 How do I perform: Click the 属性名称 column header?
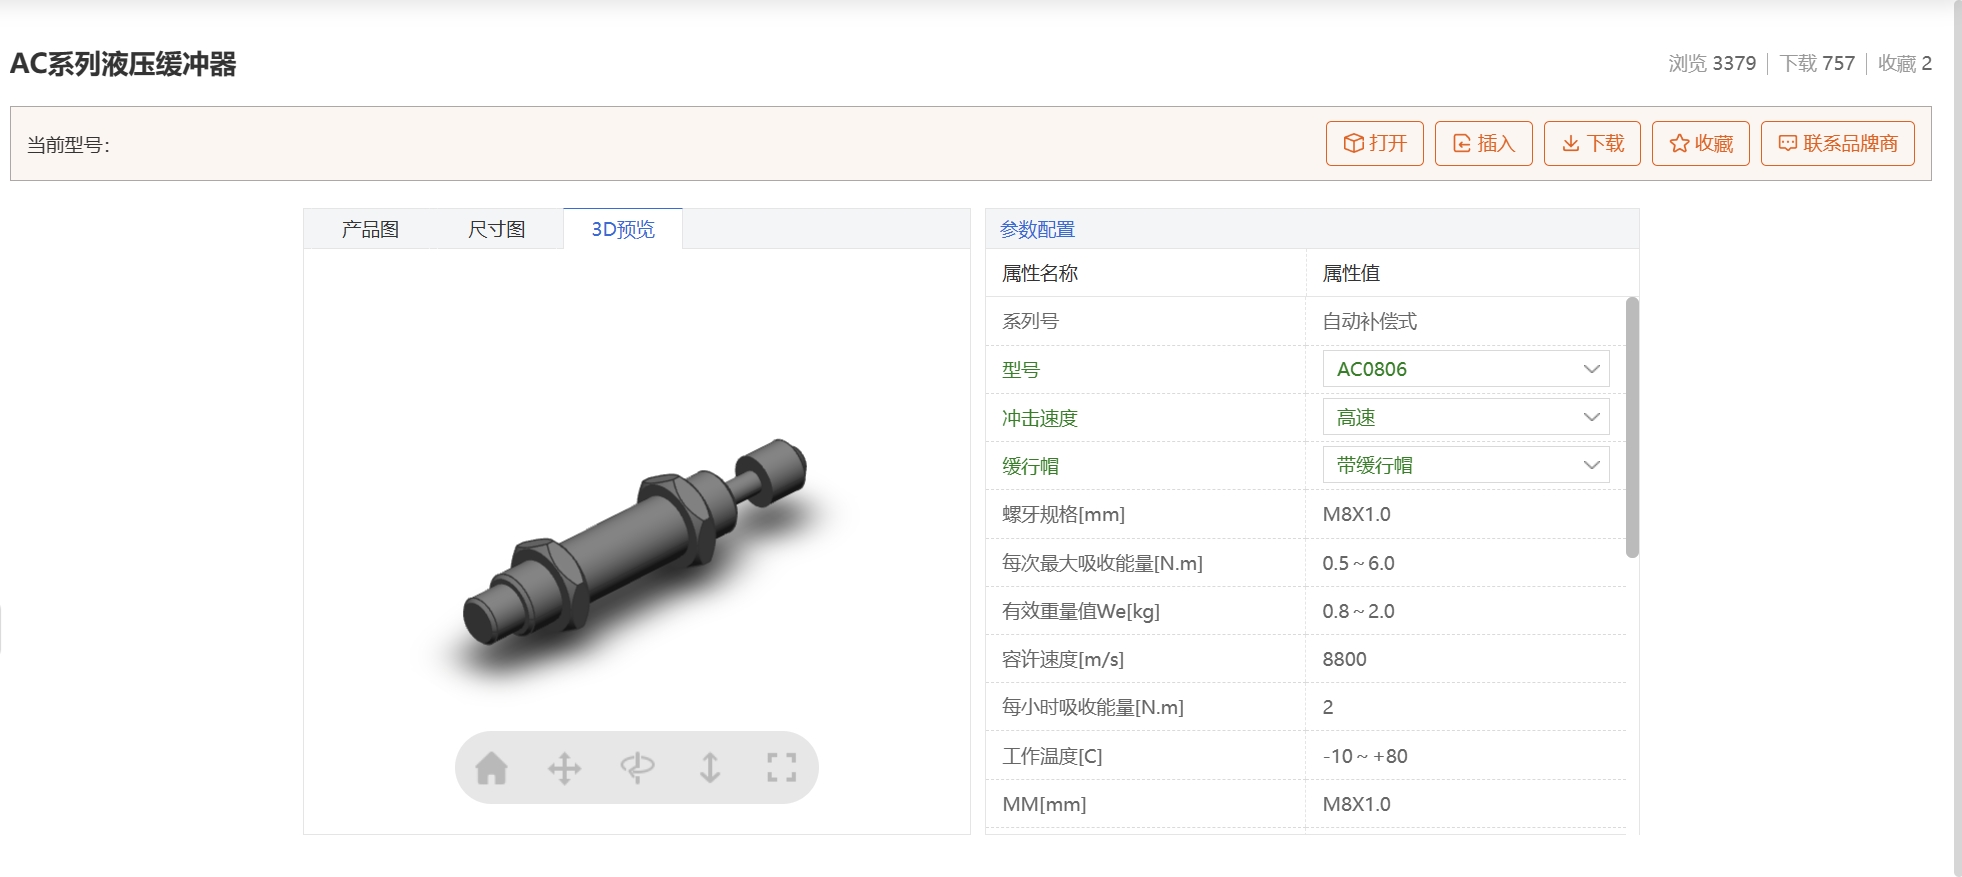click(1040, 273)
